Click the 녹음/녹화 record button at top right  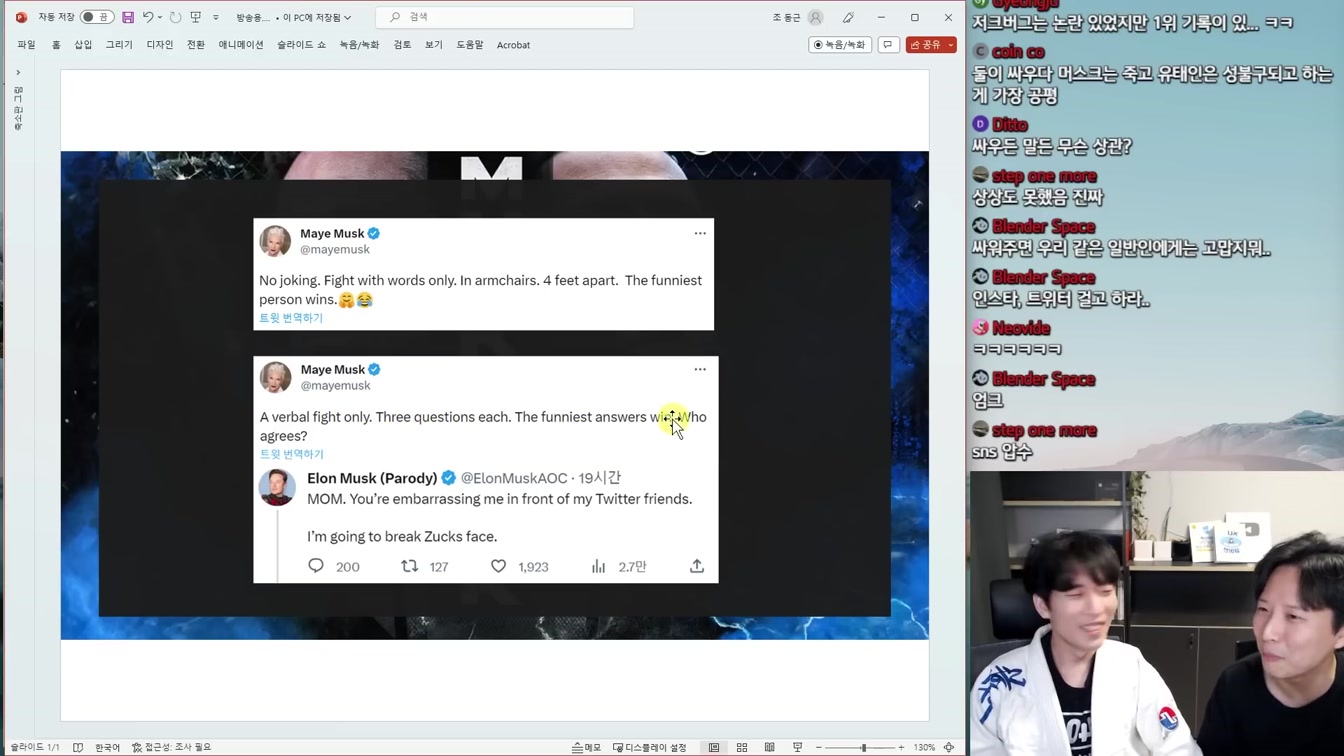tap(840, 45)
